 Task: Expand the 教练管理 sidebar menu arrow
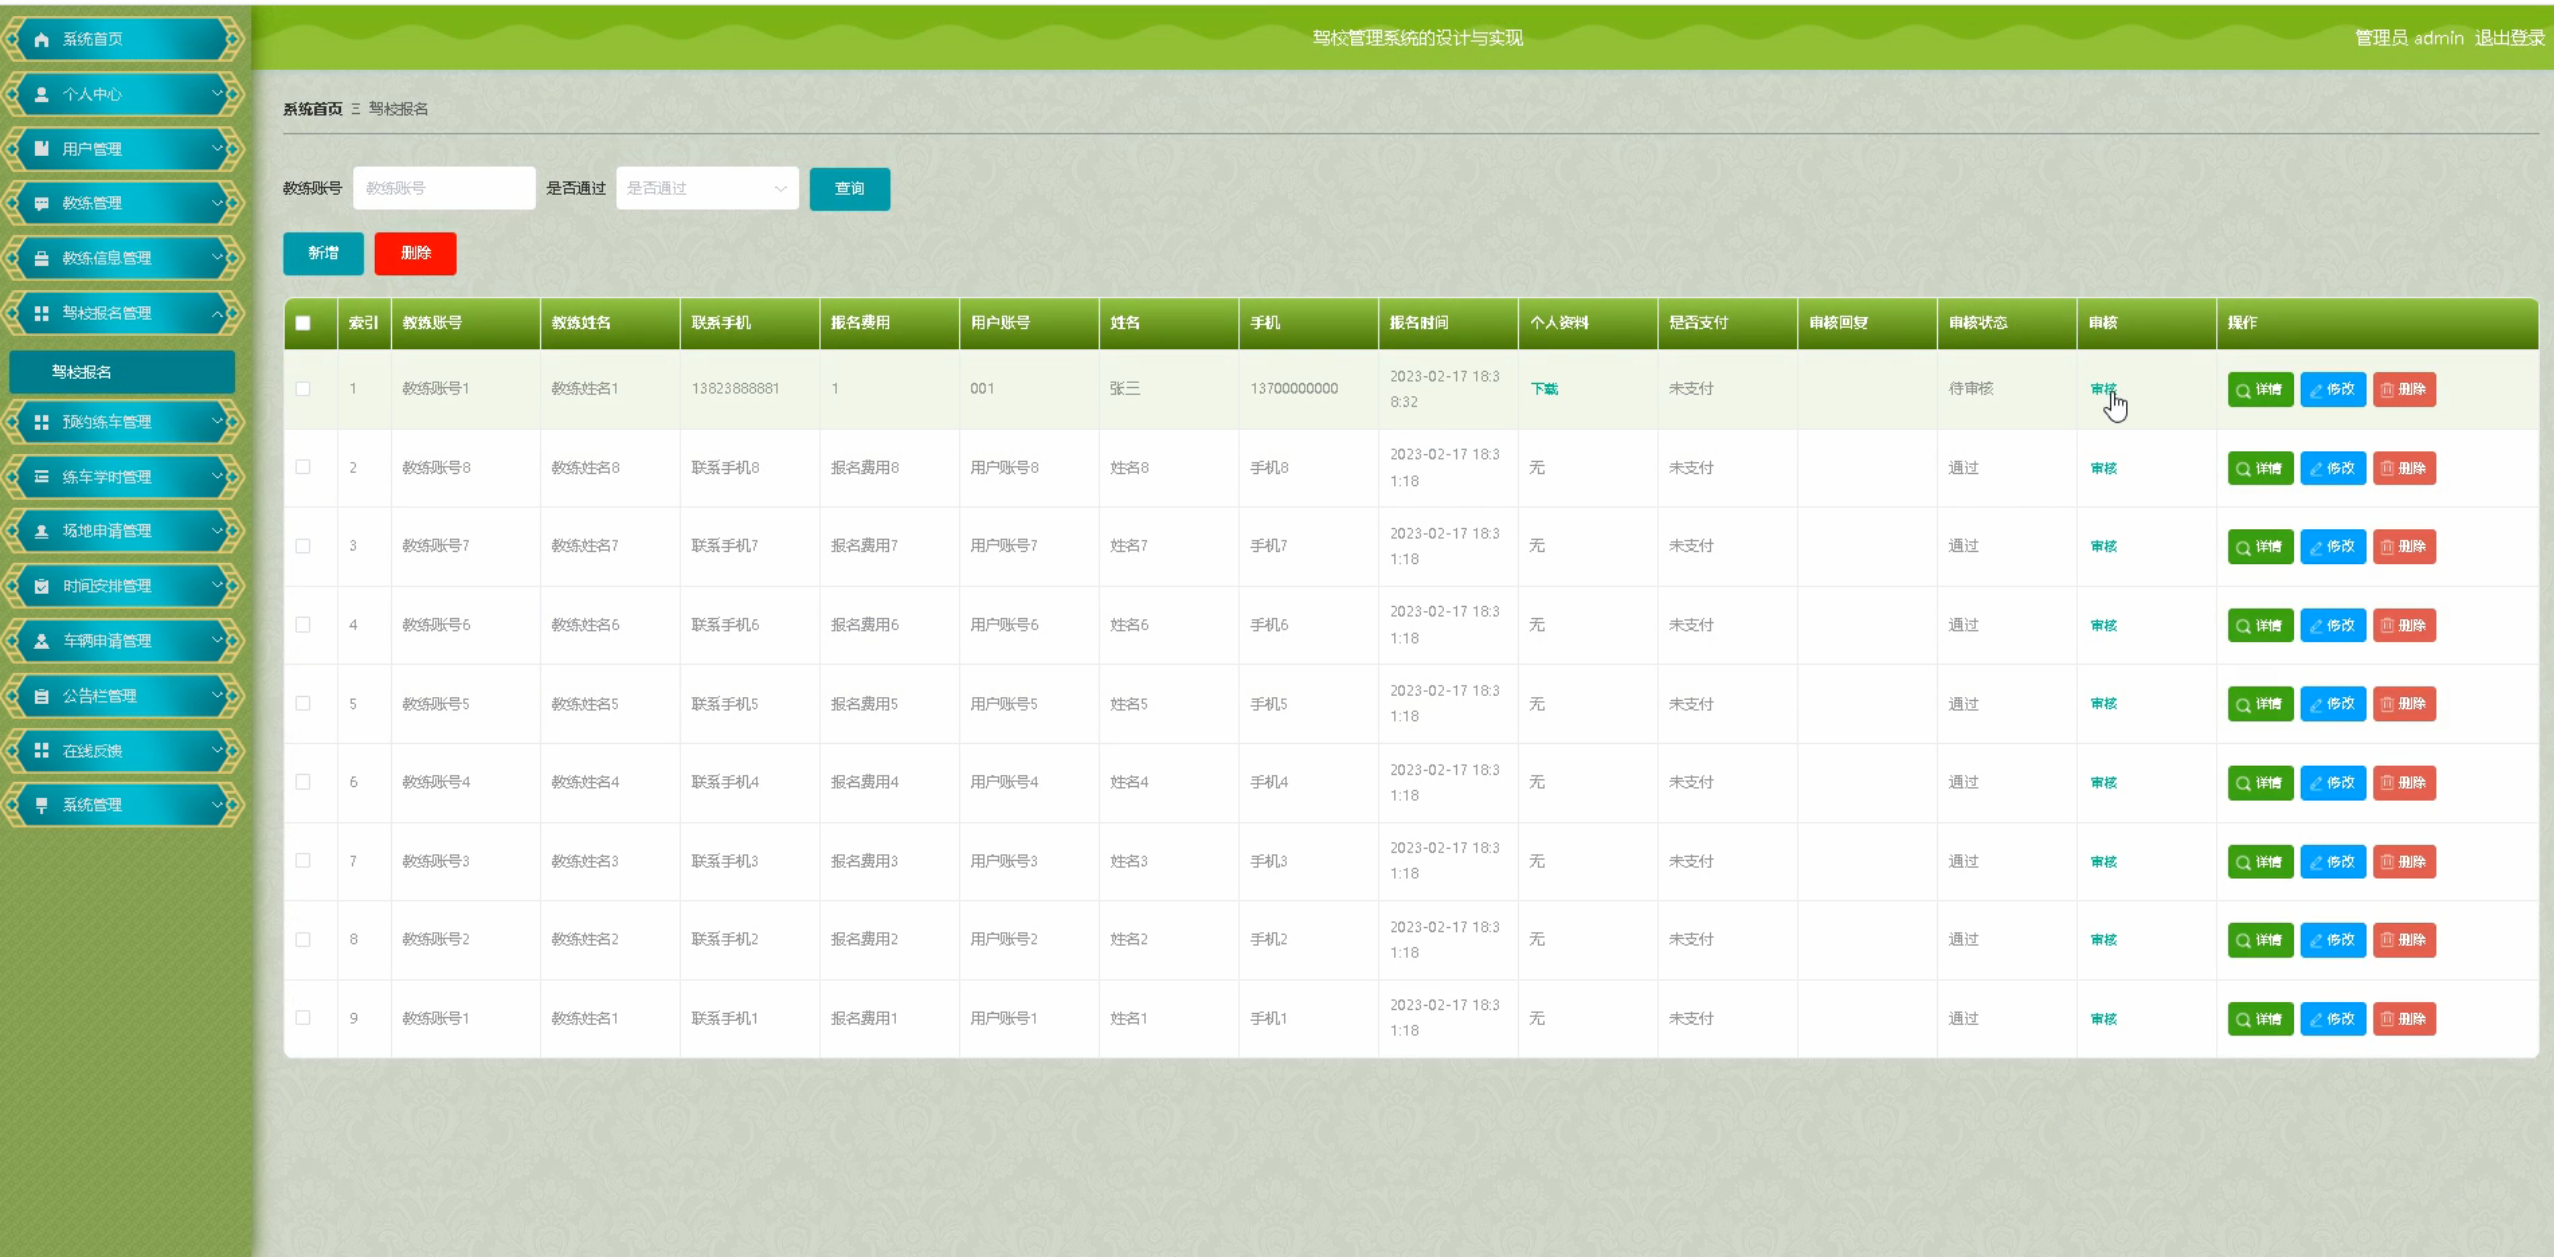217,203
